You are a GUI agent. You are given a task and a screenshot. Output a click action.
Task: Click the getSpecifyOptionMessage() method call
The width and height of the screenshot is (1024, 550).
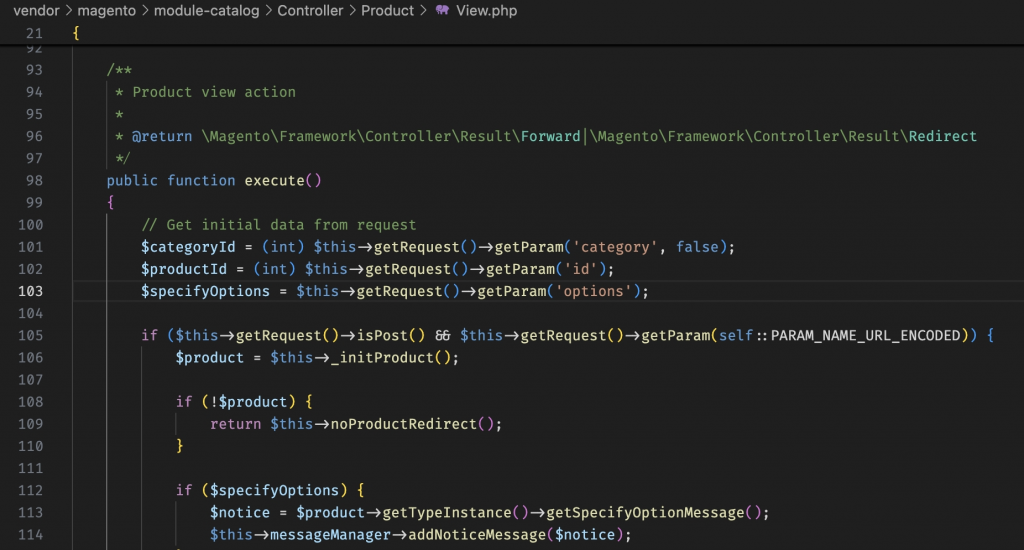click(654, 512)
